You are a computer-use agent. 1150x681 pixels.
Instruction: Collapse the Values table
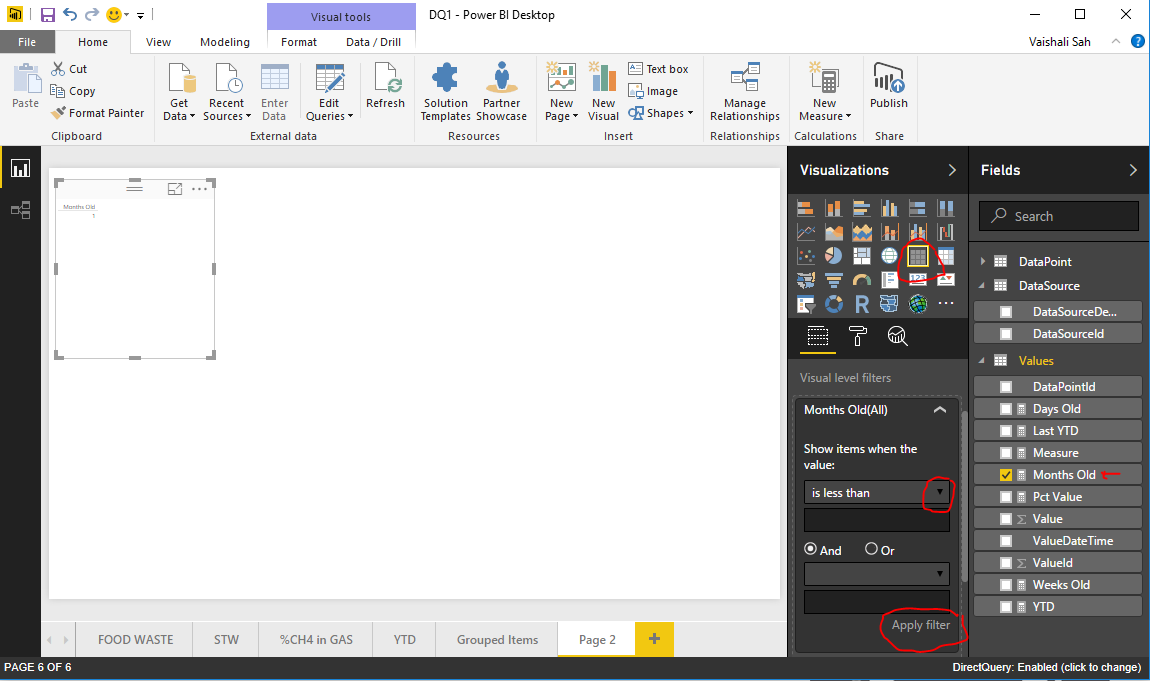coord(982,361)
